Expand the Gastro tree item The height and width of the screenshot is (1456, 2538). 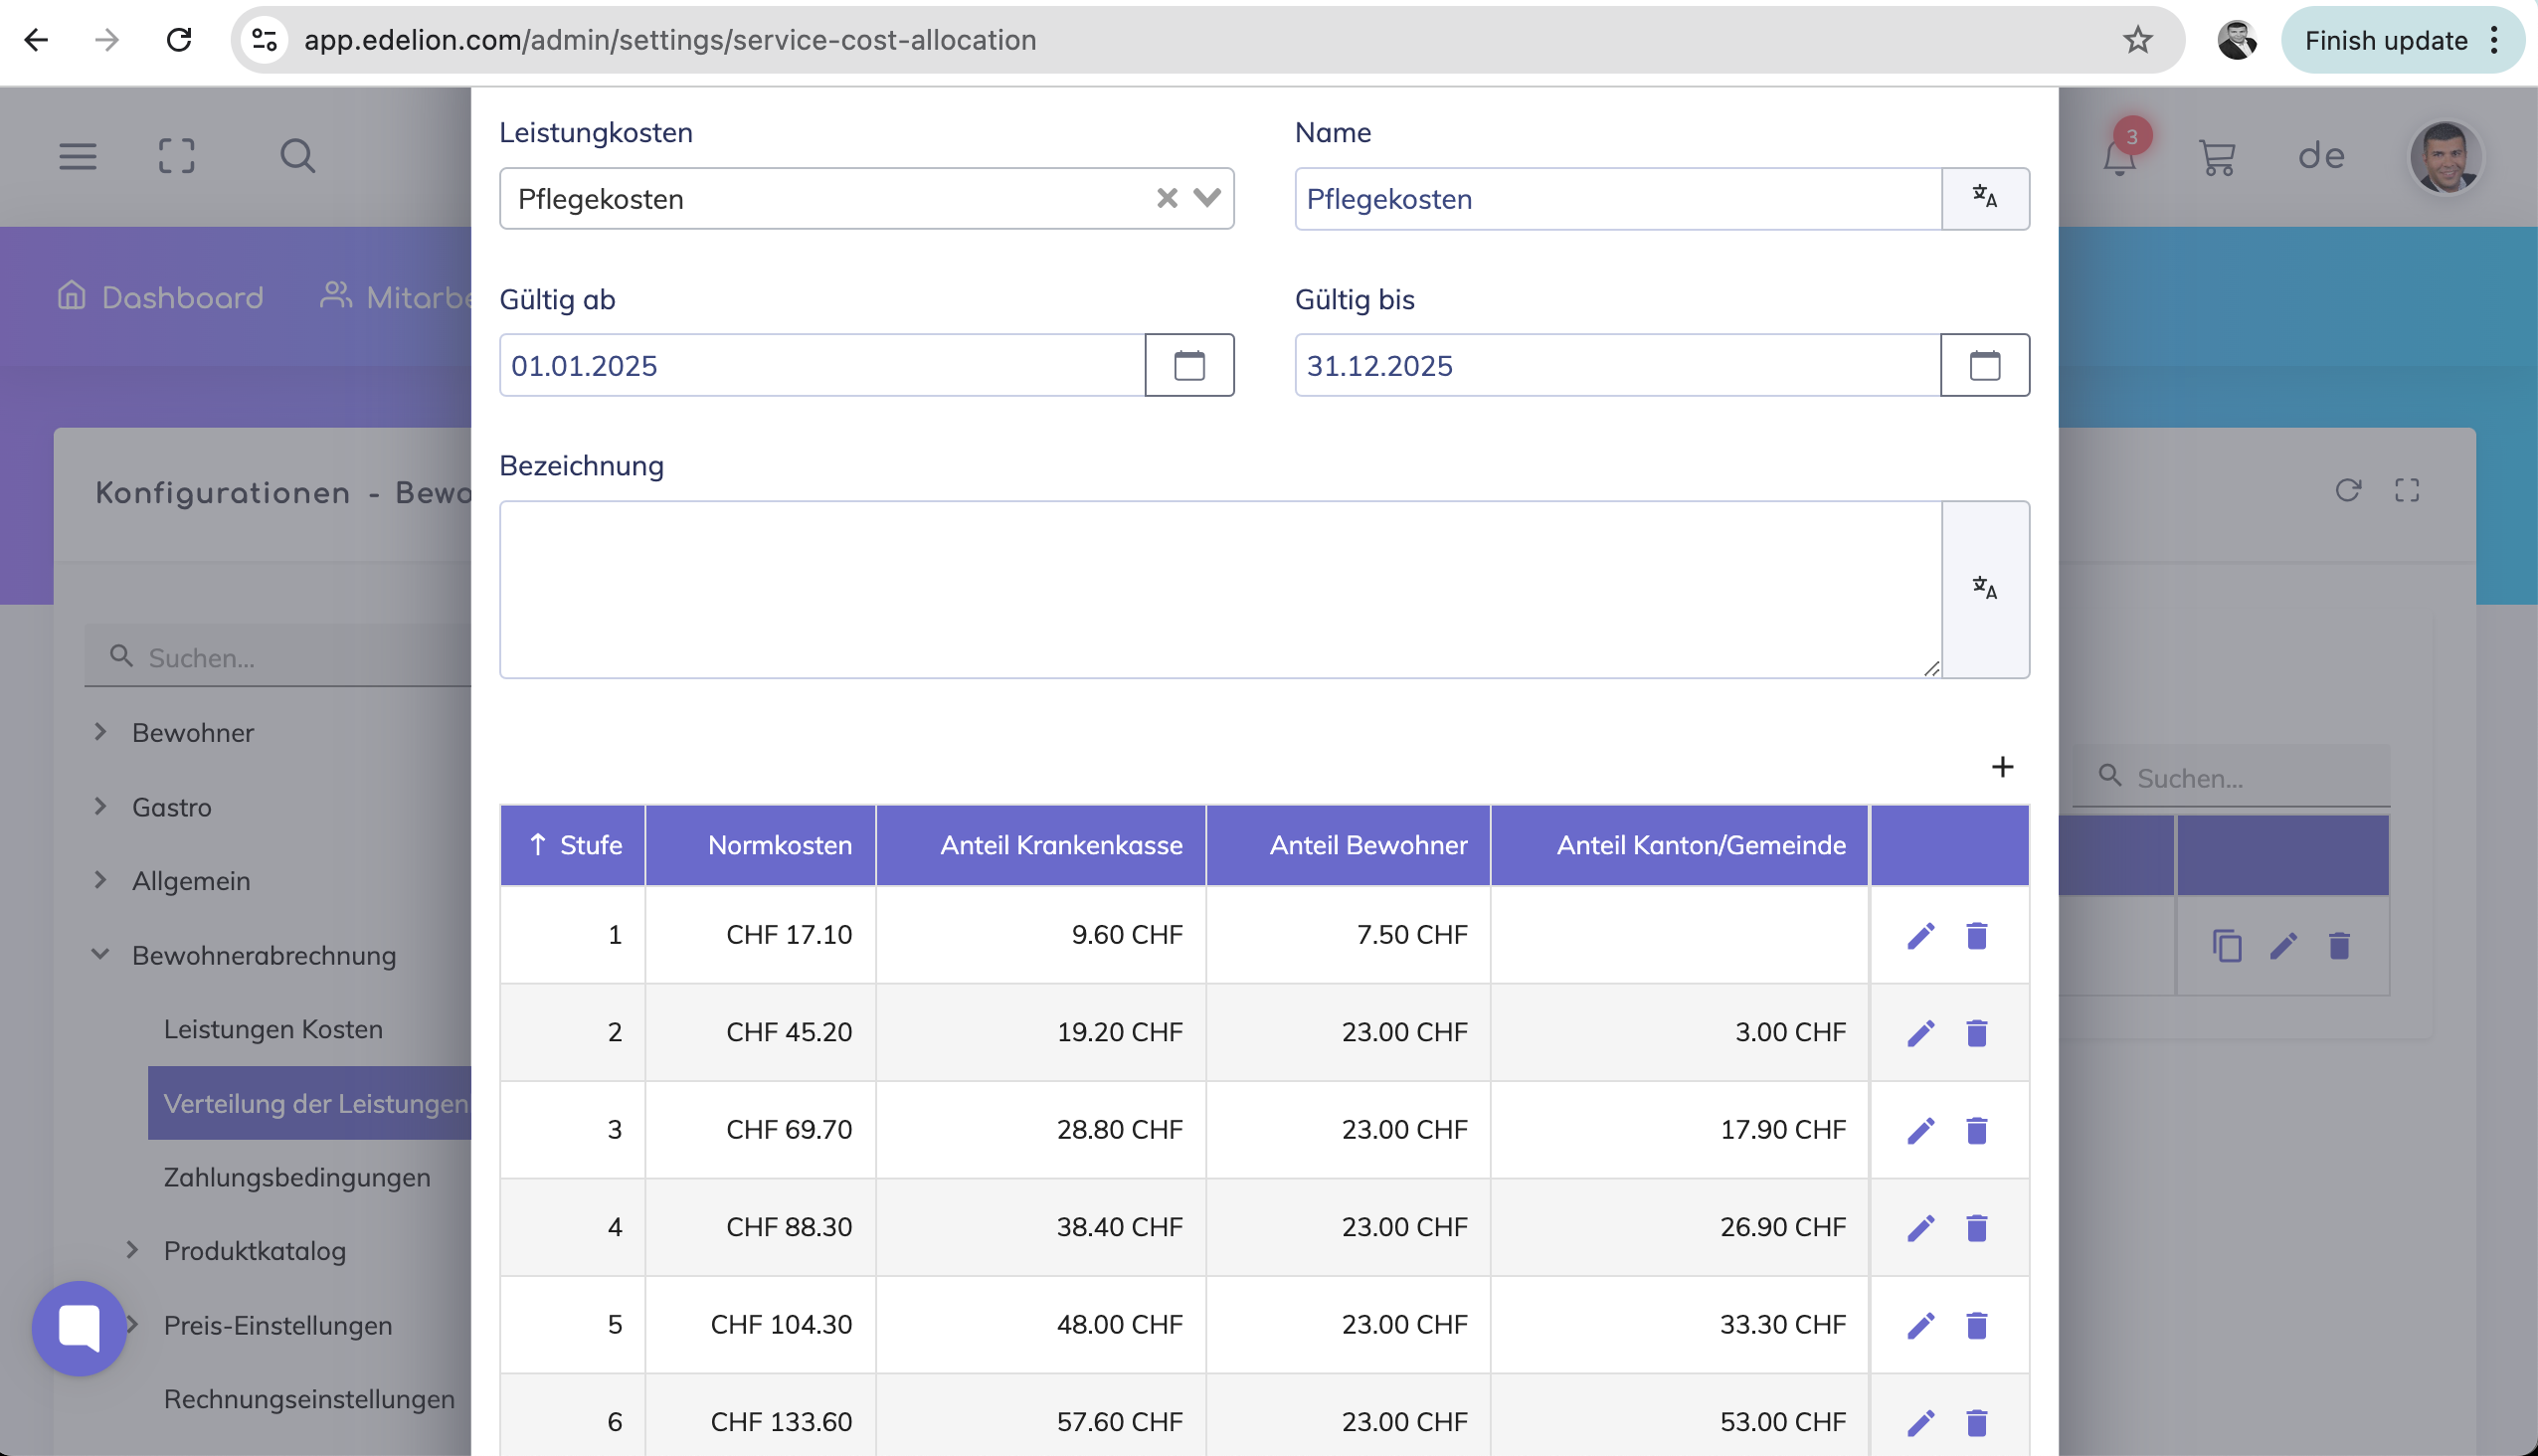point(100,806)
